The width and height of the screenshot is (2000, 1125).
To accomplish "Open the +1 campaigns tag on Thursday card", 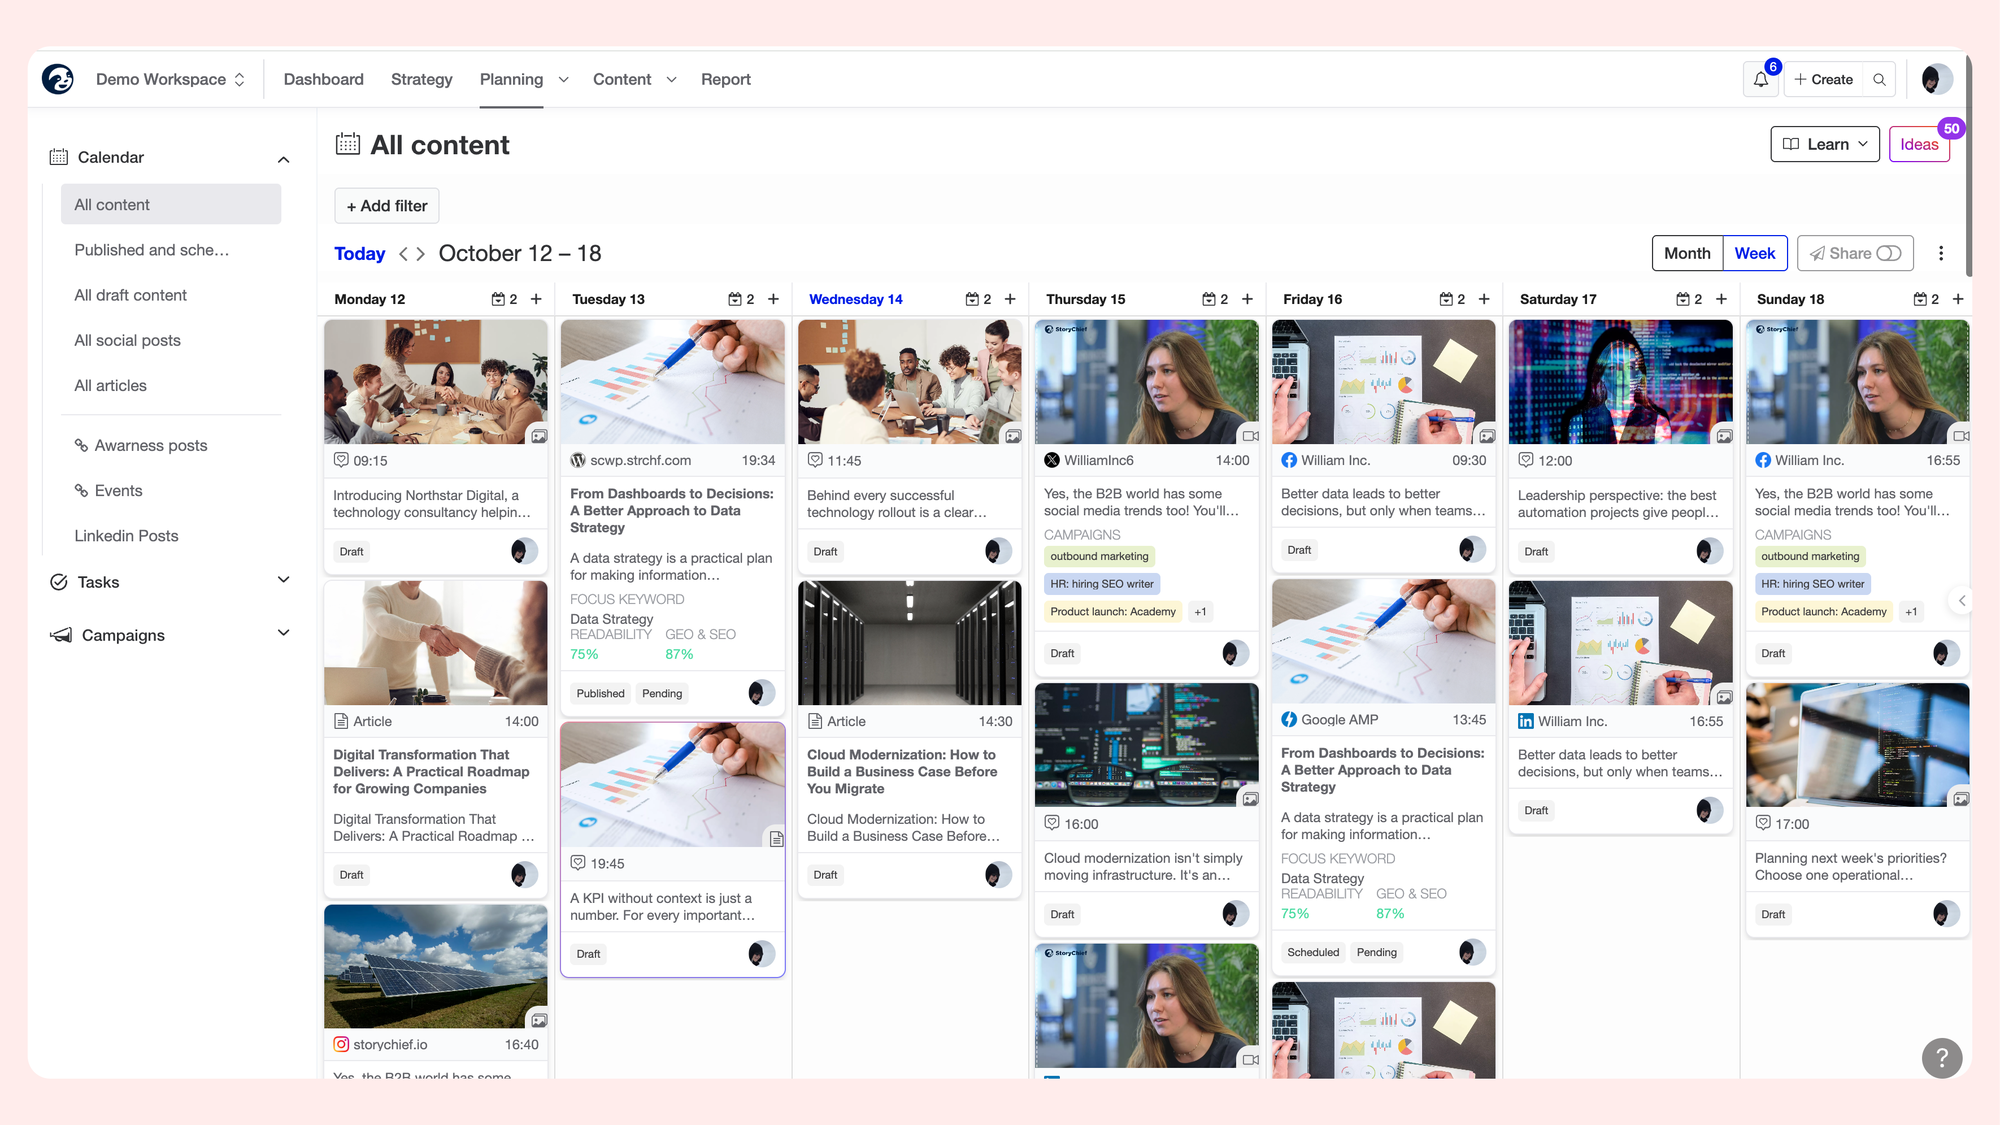I will (x=1200, y=612).
